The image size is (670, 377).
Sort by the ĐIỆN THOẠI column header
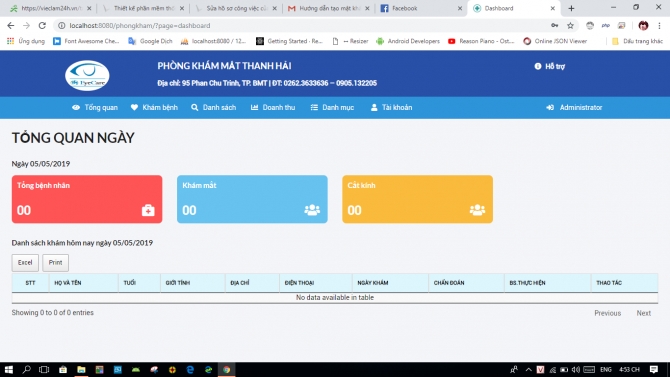click(x=316, y=283)
